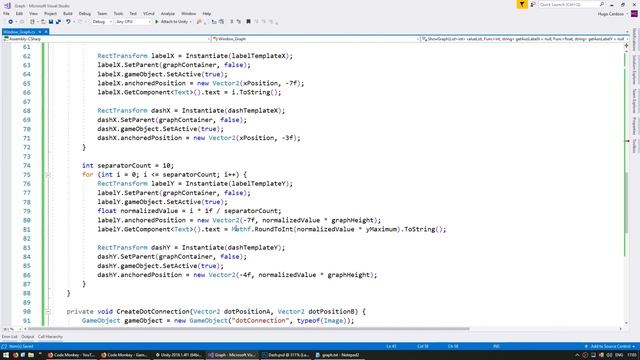
Task: Open File Explorer from the taskbar
Action: (x=31, y=355)
